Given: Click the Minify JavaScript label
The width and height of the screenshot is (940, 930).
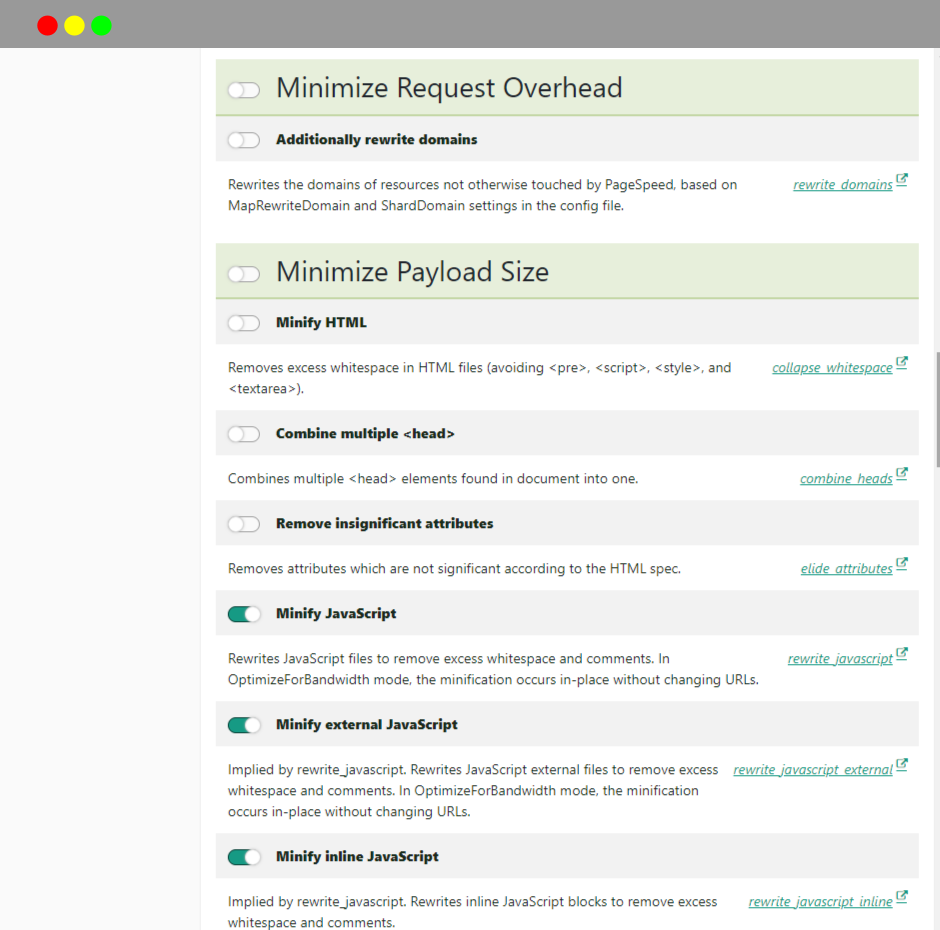Looking at the screenshot, I should tap(336, 613).
